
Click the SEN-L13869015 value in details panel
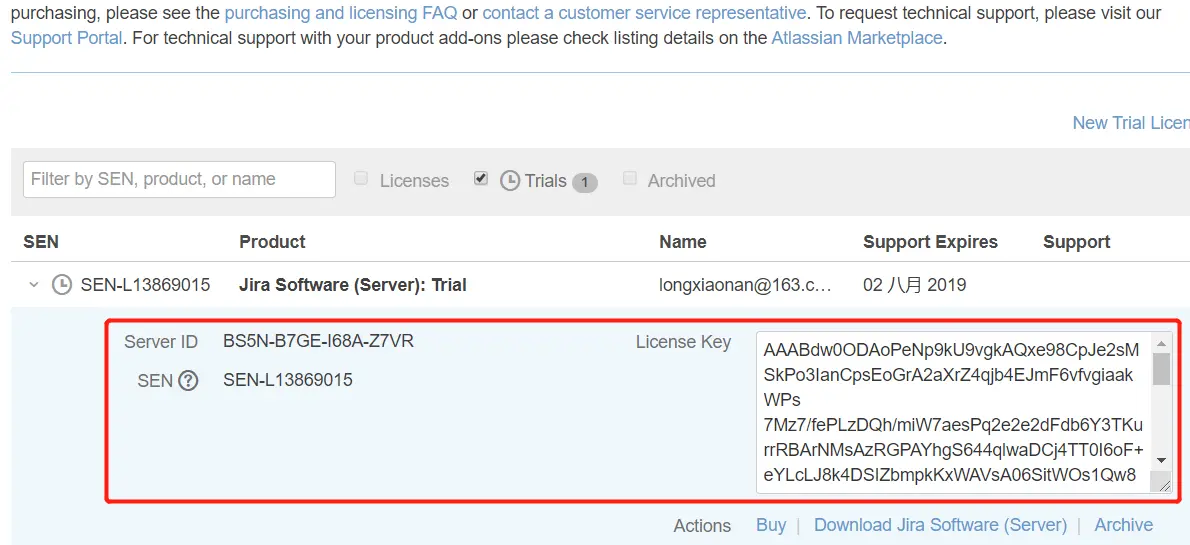(x=288, y=380)
